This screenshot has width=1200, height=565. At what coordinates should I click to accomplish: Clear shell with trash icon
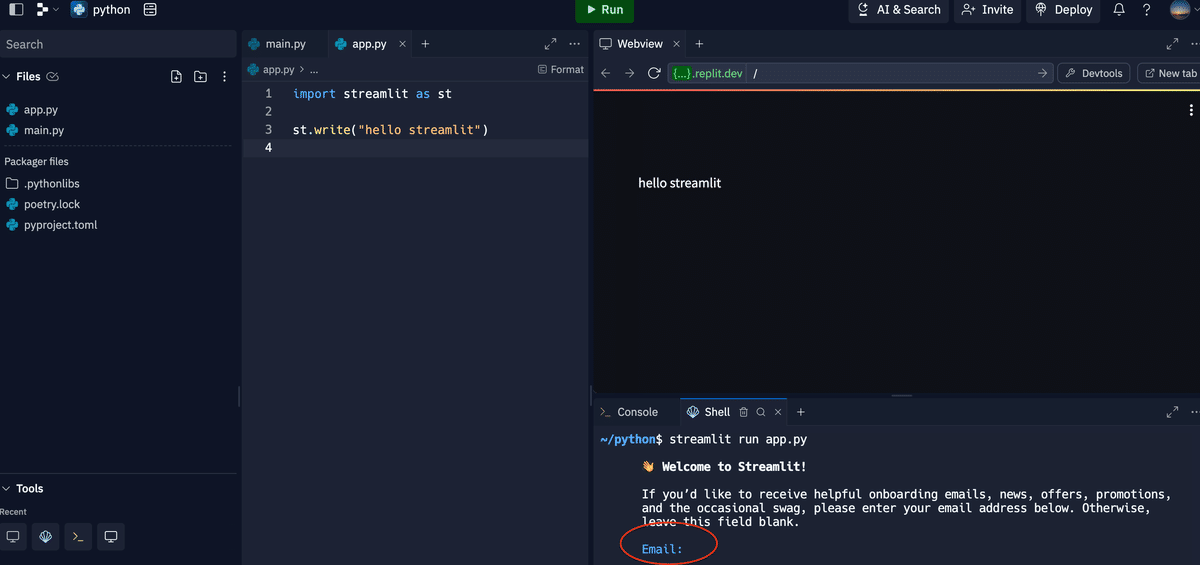pos(743,412)
